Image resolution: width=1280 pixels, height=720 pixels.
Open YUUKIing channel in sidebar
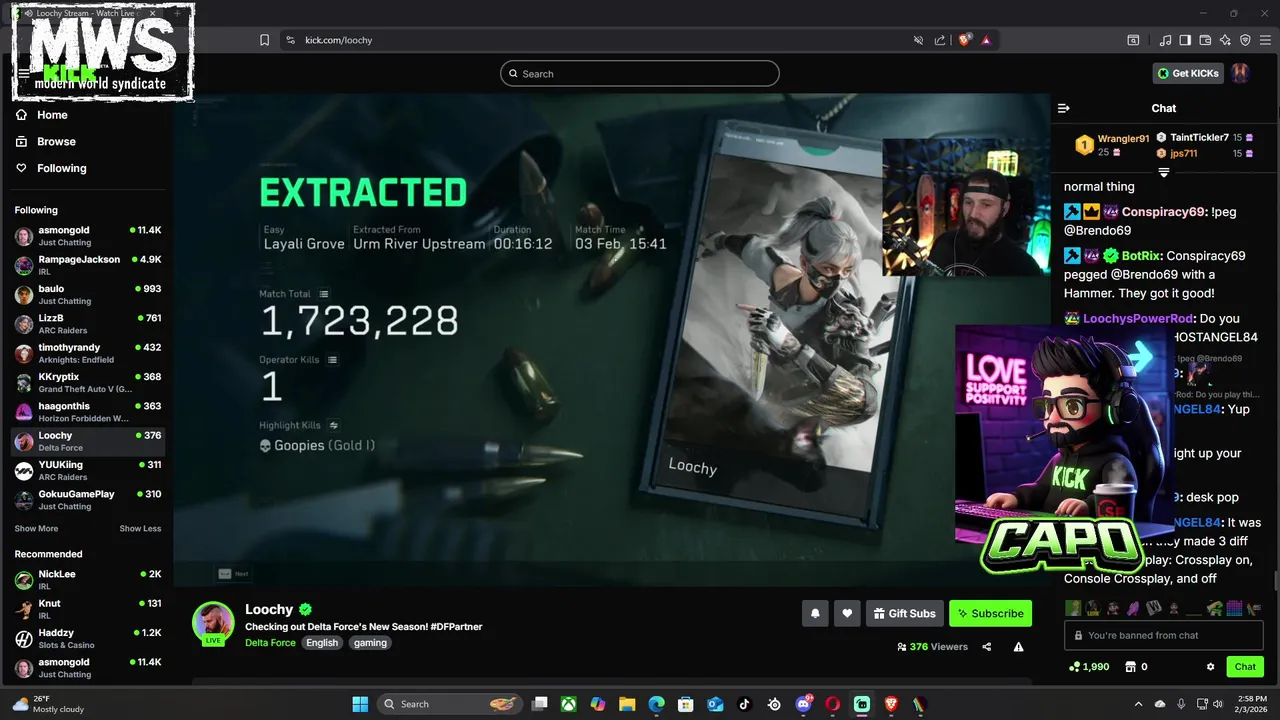tap(88, 470)
